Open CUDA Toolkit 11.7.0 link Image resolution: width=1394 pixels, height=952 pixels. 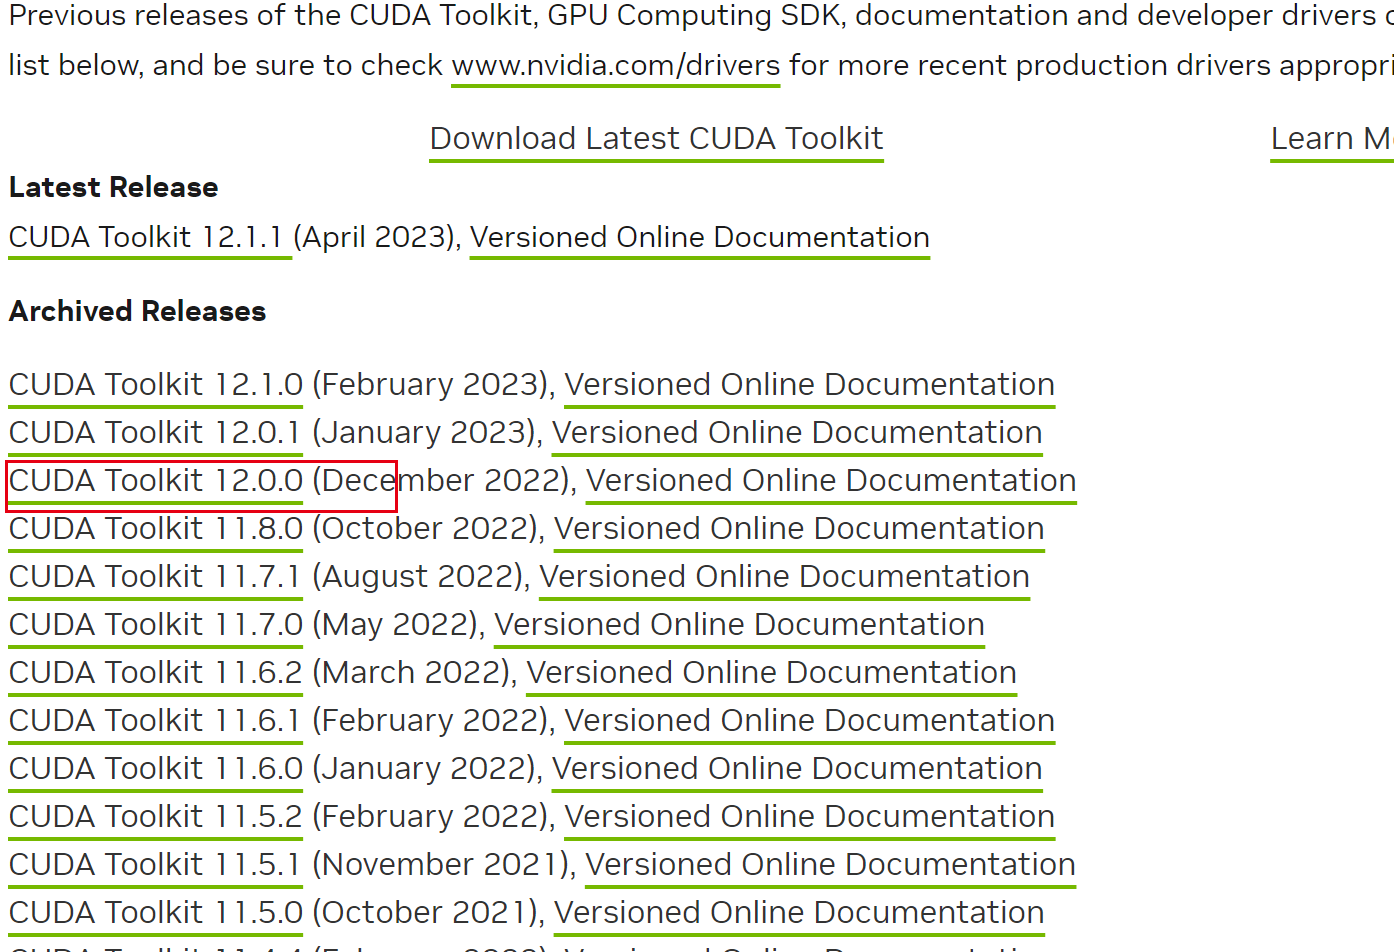[x=156, y=625]
